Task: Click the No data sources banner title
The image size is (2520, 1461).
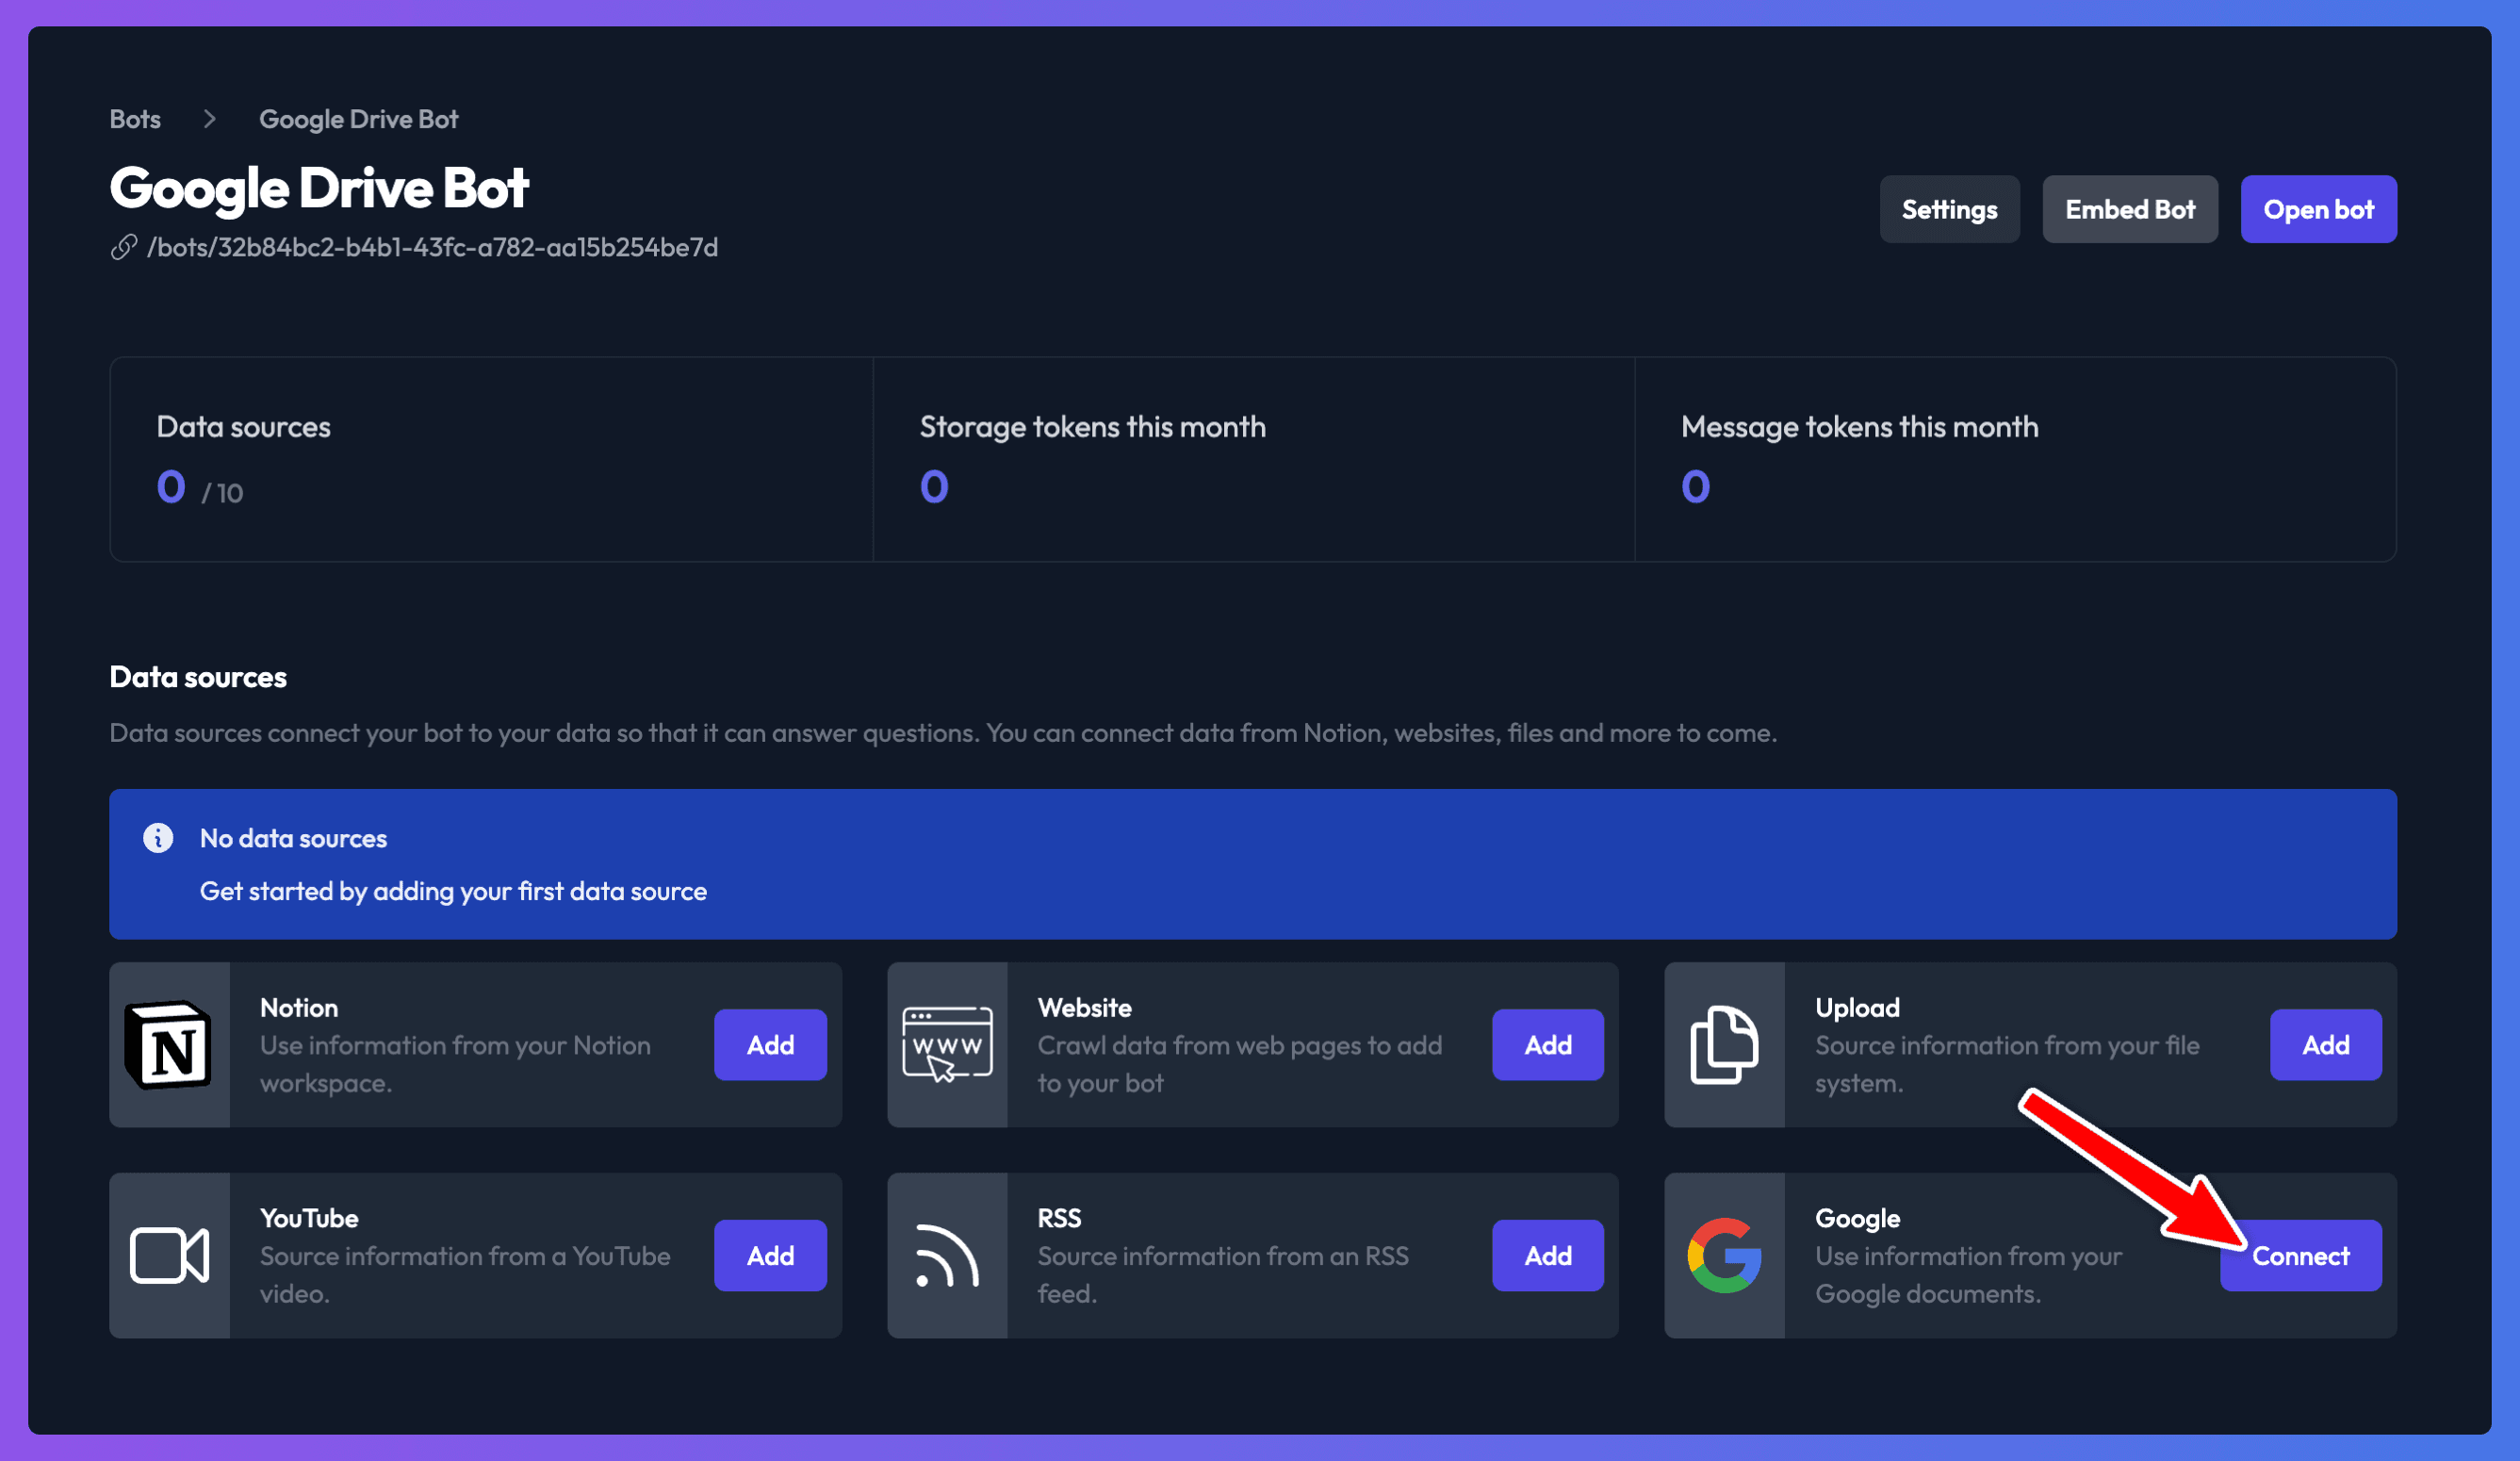Action: (x=293, y=838)
